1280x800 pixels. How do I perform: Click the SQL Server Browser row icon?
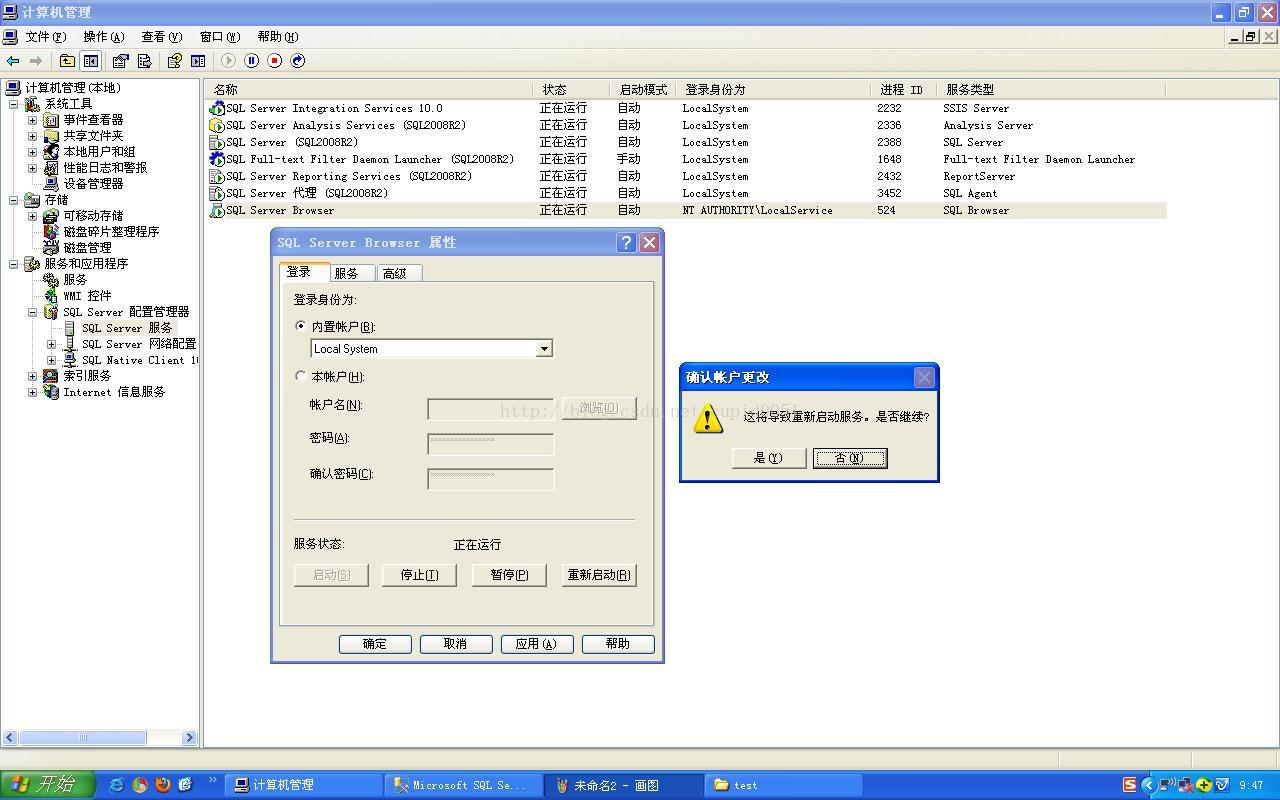click(217, 210)
